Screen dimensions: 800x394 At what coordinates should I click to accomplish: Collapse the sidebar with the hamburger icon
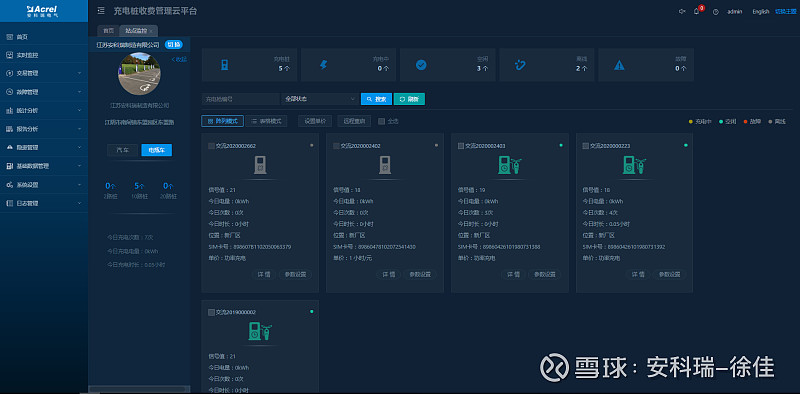tap(101, 11)
